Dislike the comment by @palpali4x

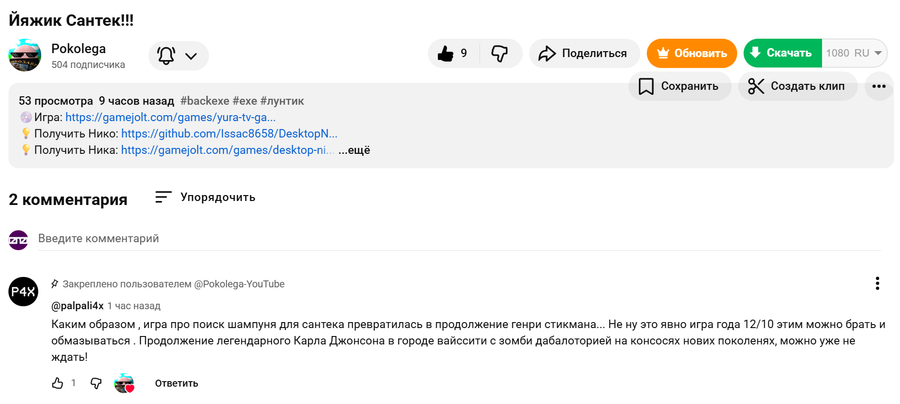96,383
